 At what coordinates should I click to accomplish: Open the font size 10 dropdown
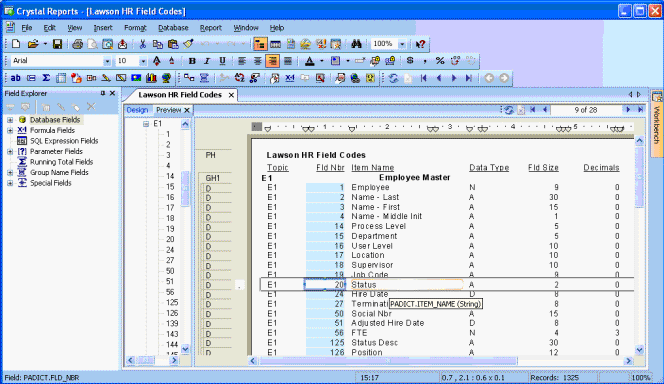143,61
